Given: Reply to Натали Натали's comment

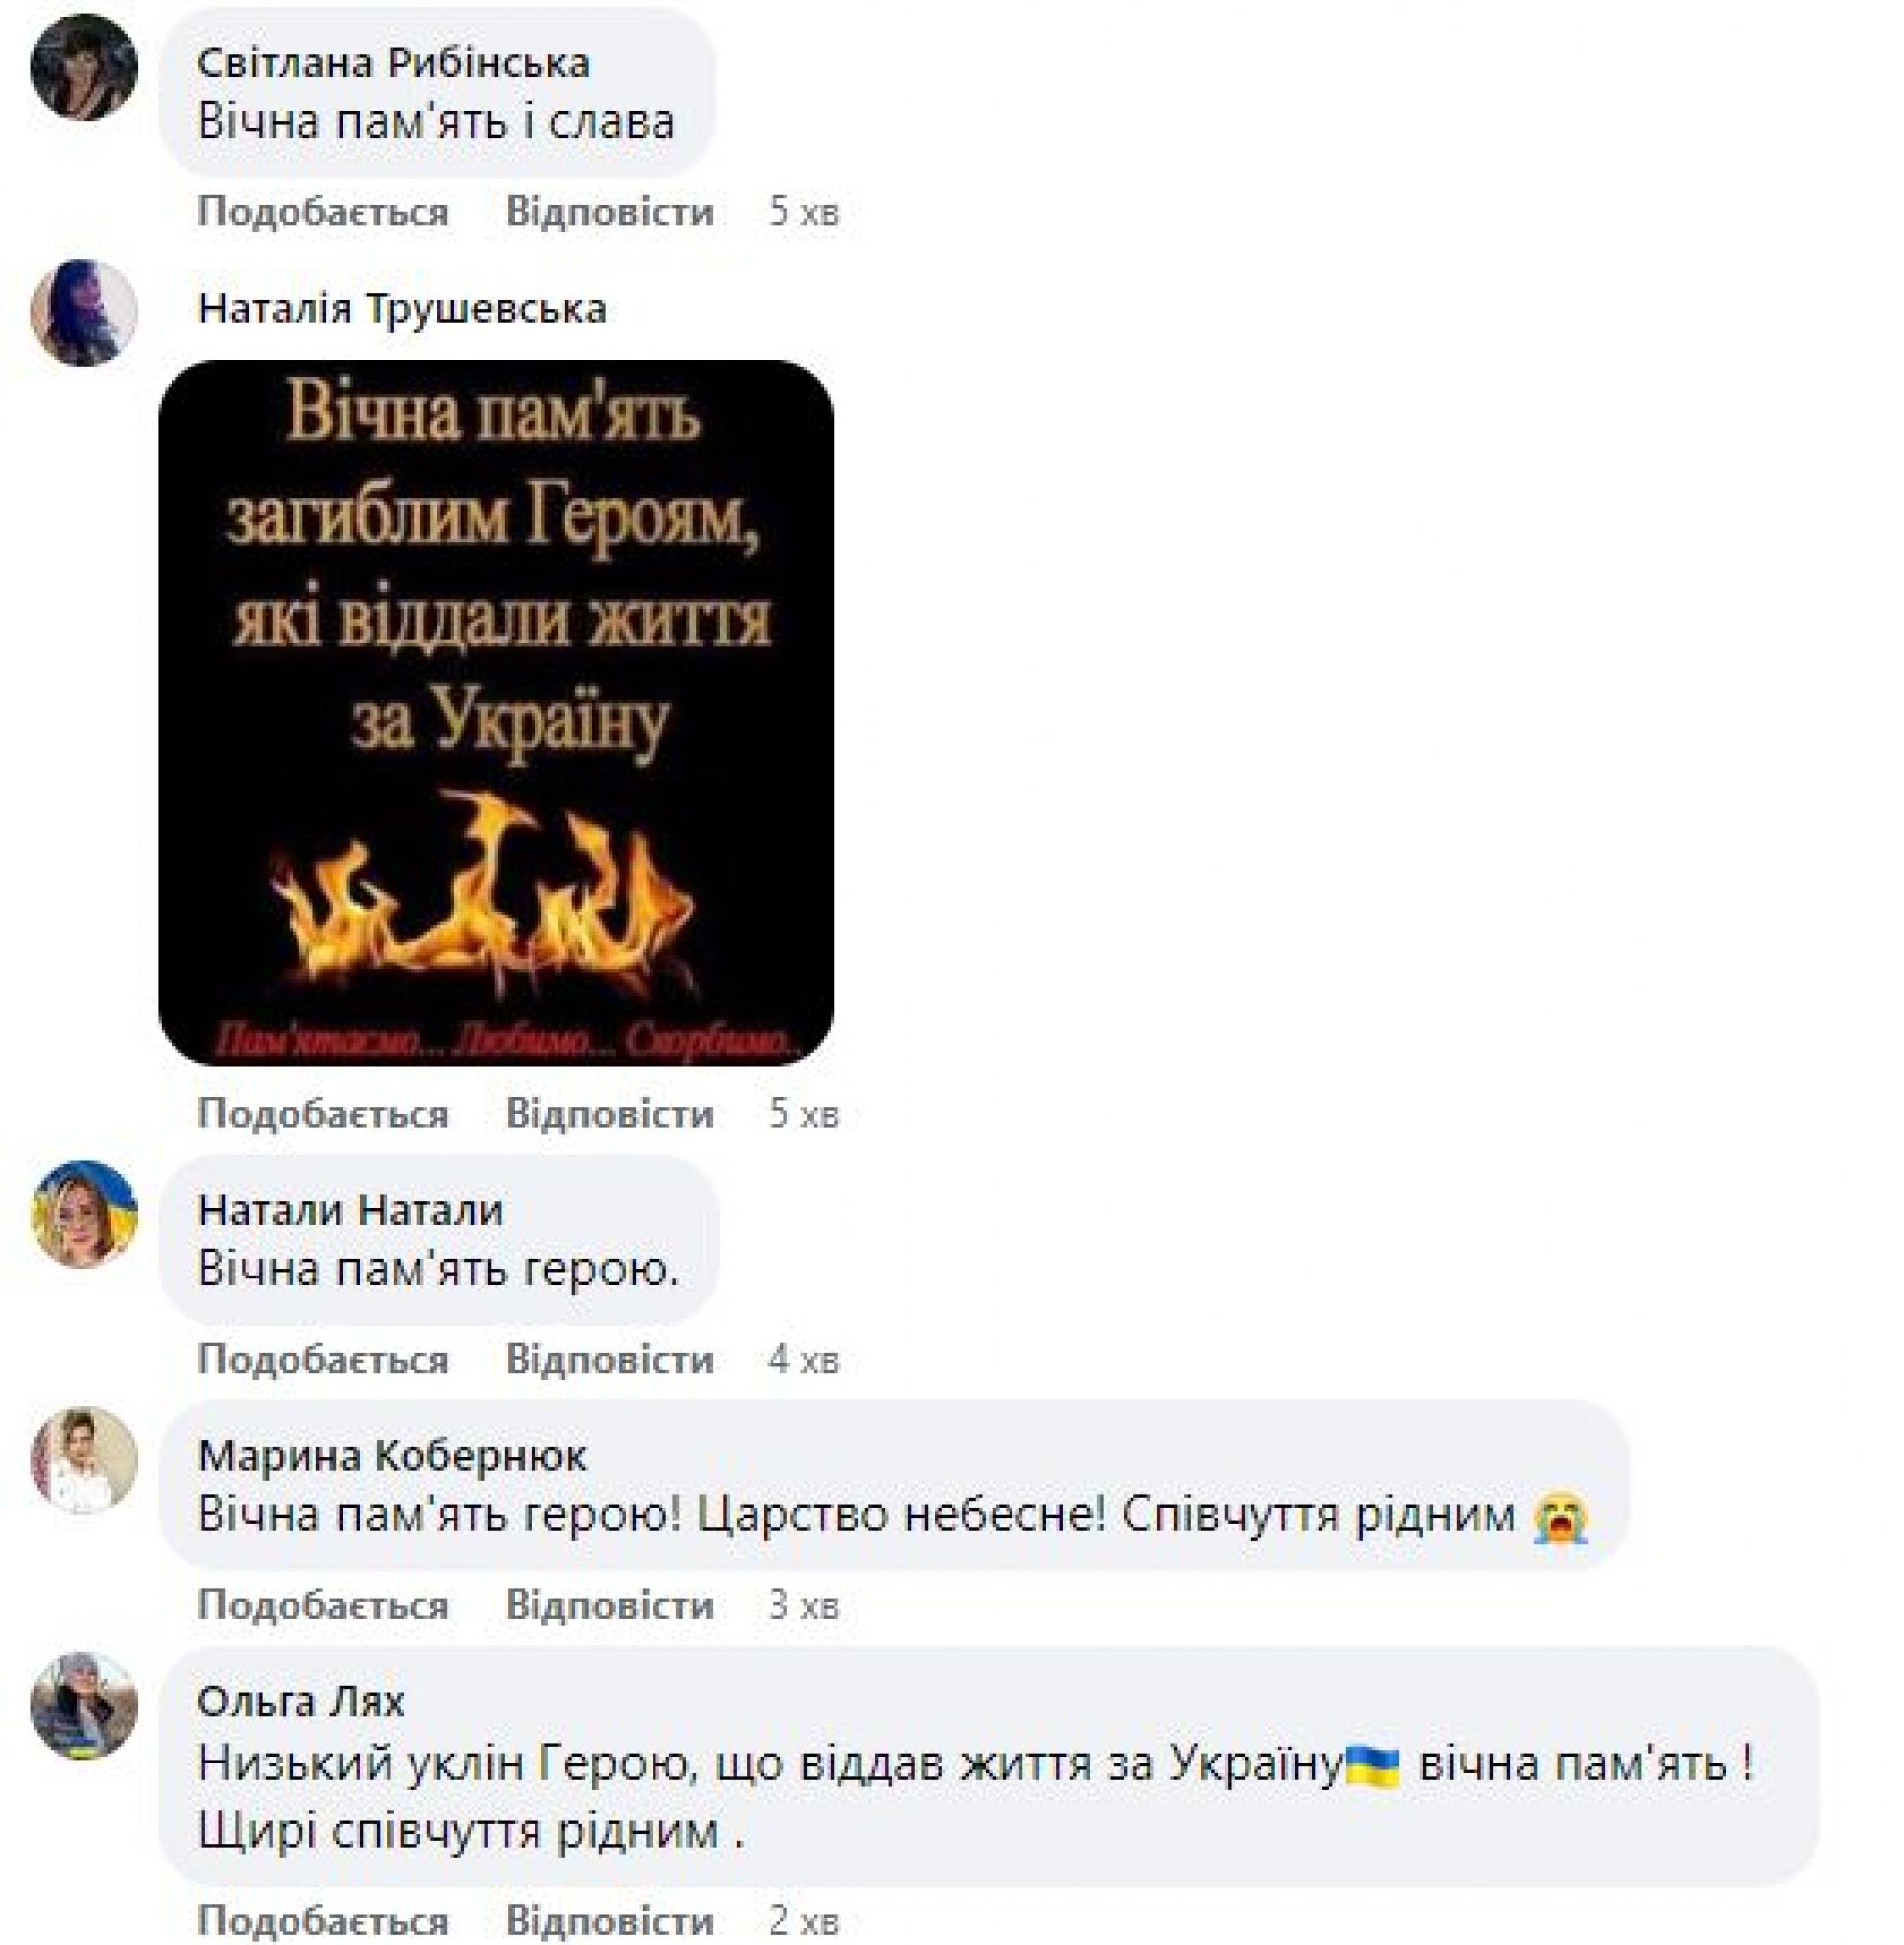Looking at the screenshot, I should (609, 1359).
